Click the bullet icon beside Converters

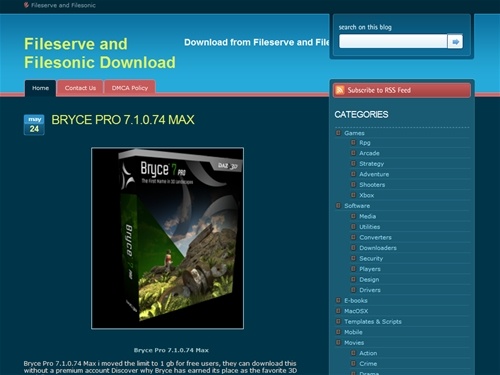pos(353,237)
